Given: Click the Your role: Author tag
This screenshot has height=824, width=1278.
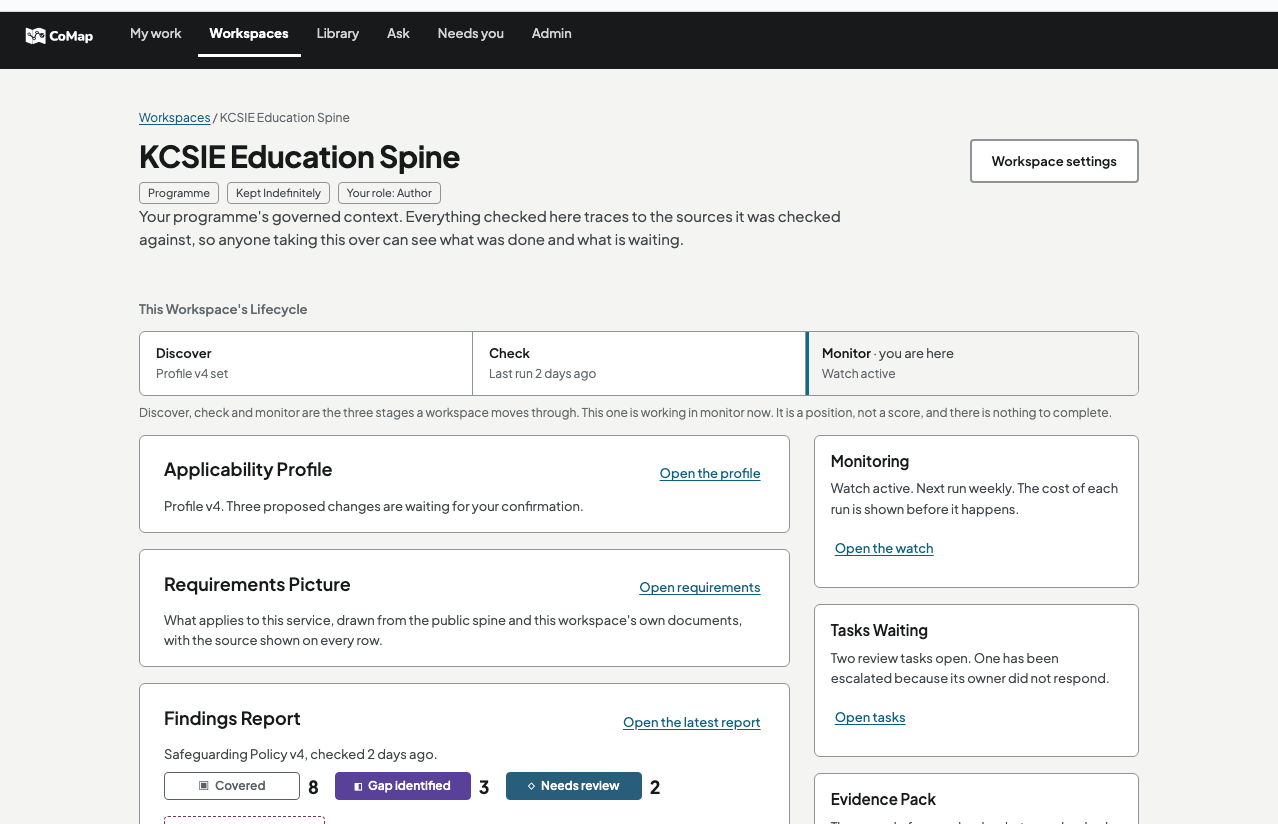Looking at the screenshot, I should (x=389, y=193).
